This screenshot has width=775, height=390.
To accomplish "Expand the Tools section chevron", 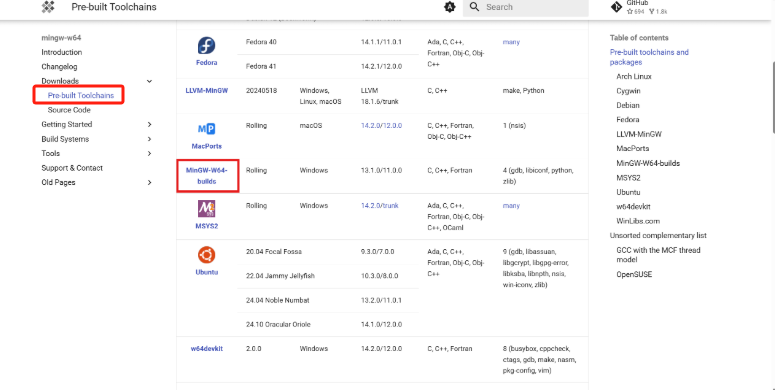I will (149, 154).
